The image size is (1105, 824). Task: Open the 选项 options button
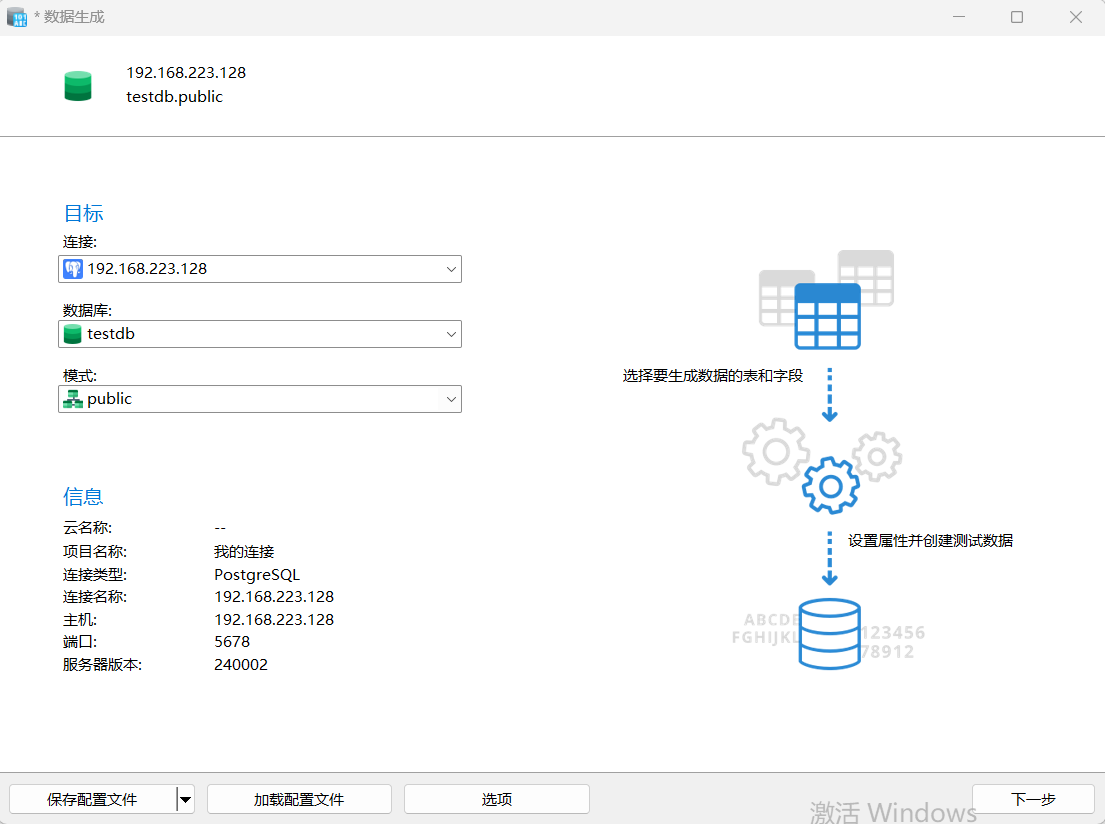(497, 799)
